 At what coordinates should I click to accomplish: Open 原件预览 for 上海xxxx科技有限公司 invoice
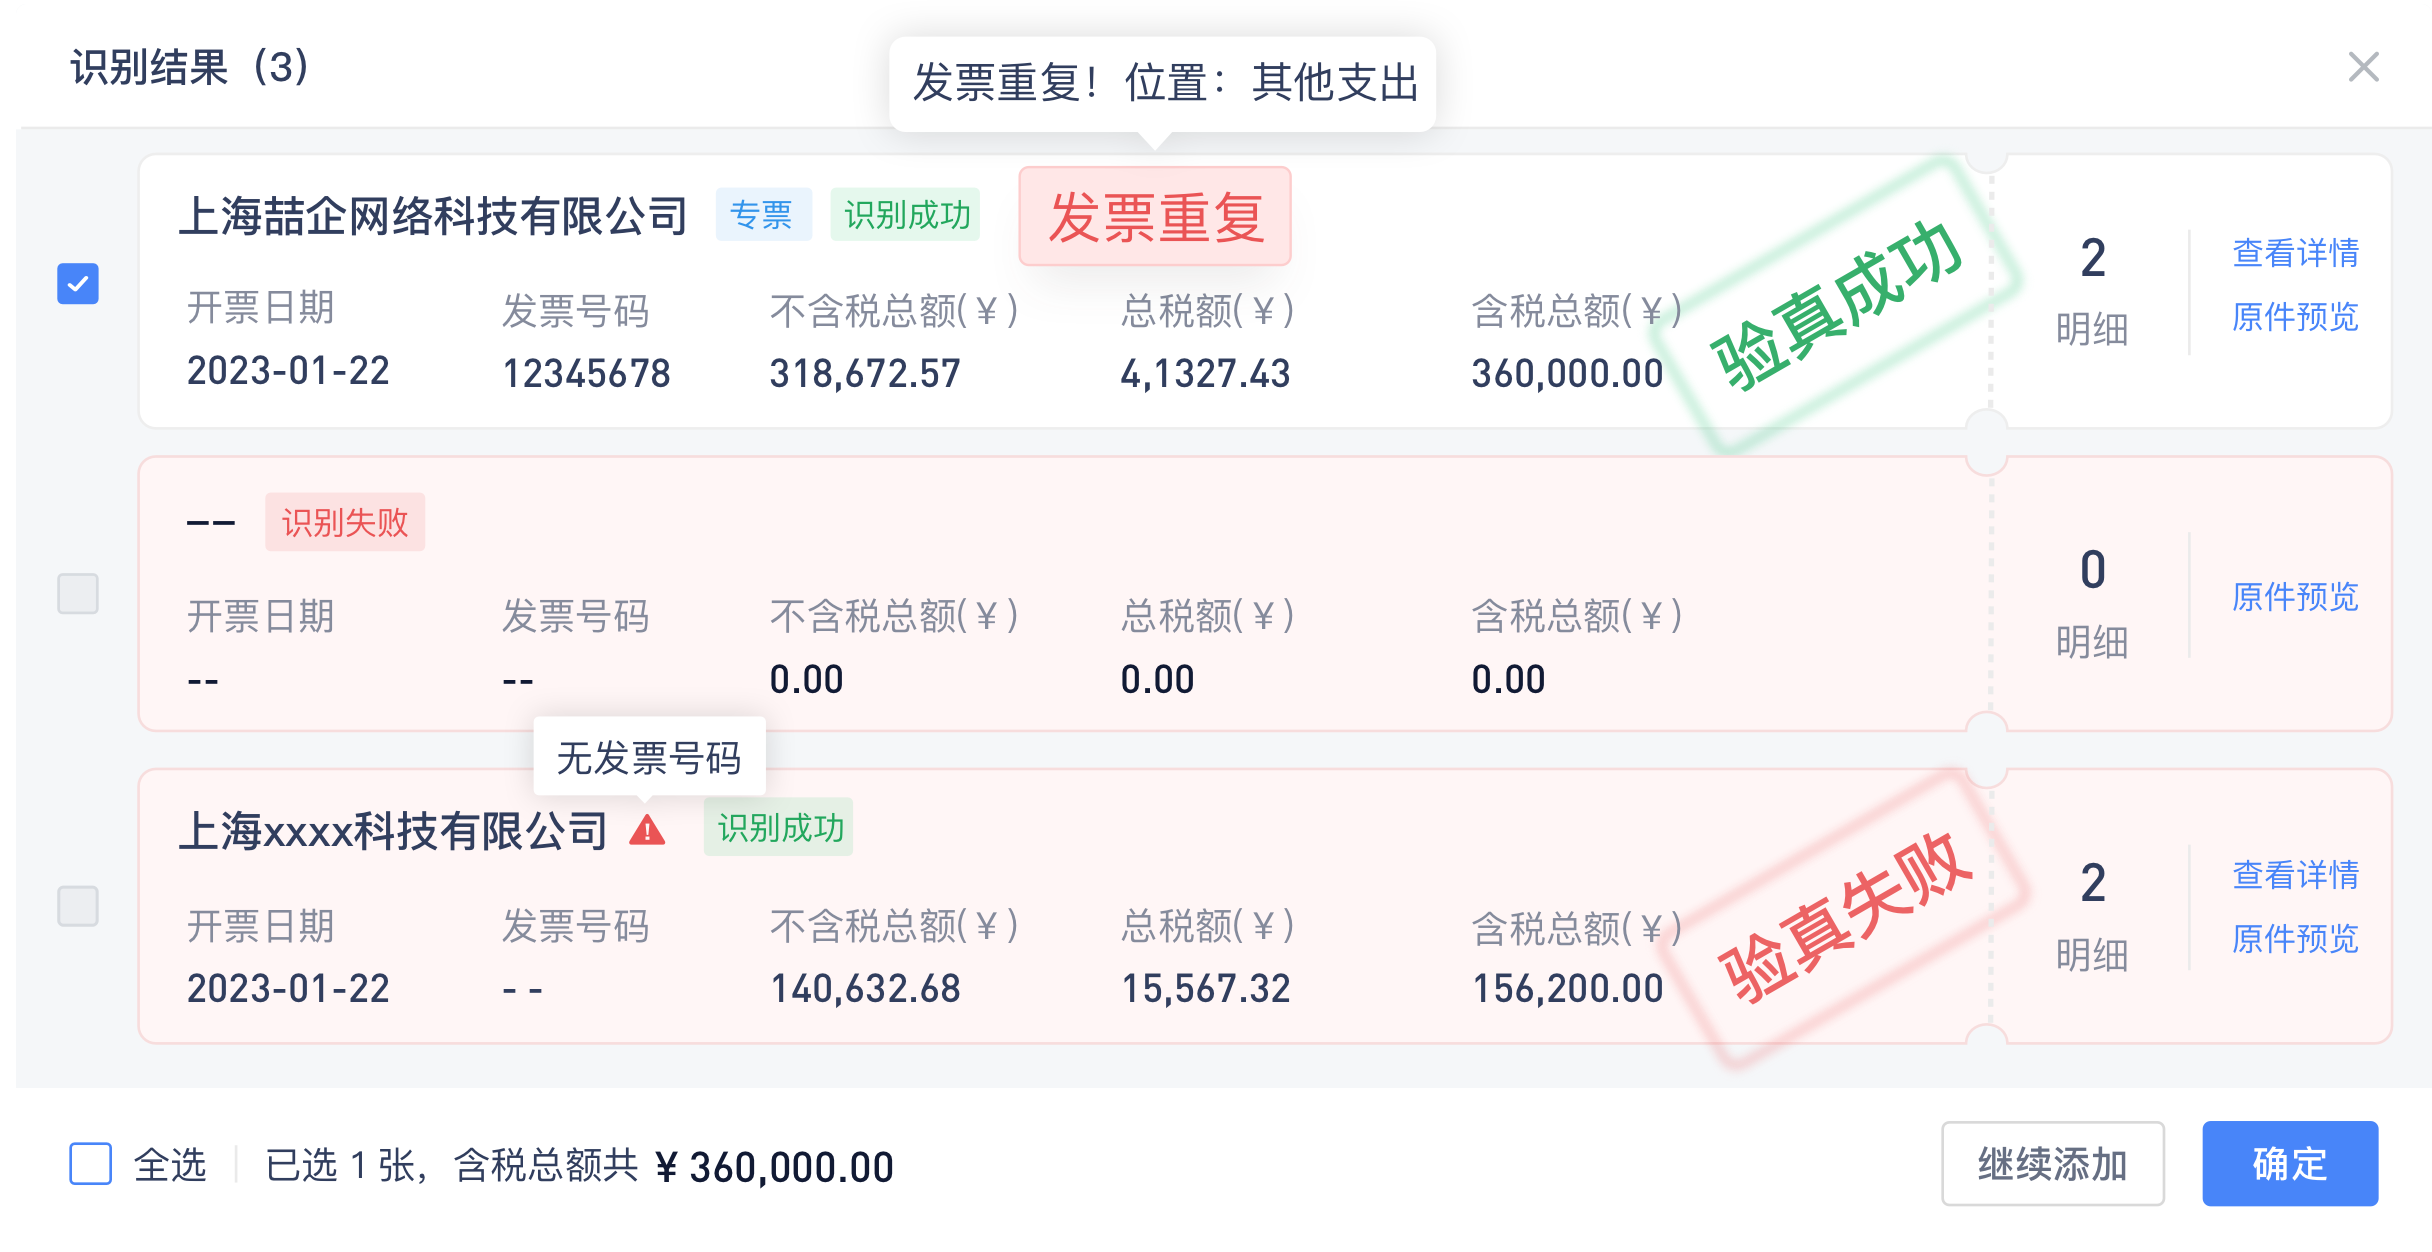pyautogui.click(x=2295, y=939)
